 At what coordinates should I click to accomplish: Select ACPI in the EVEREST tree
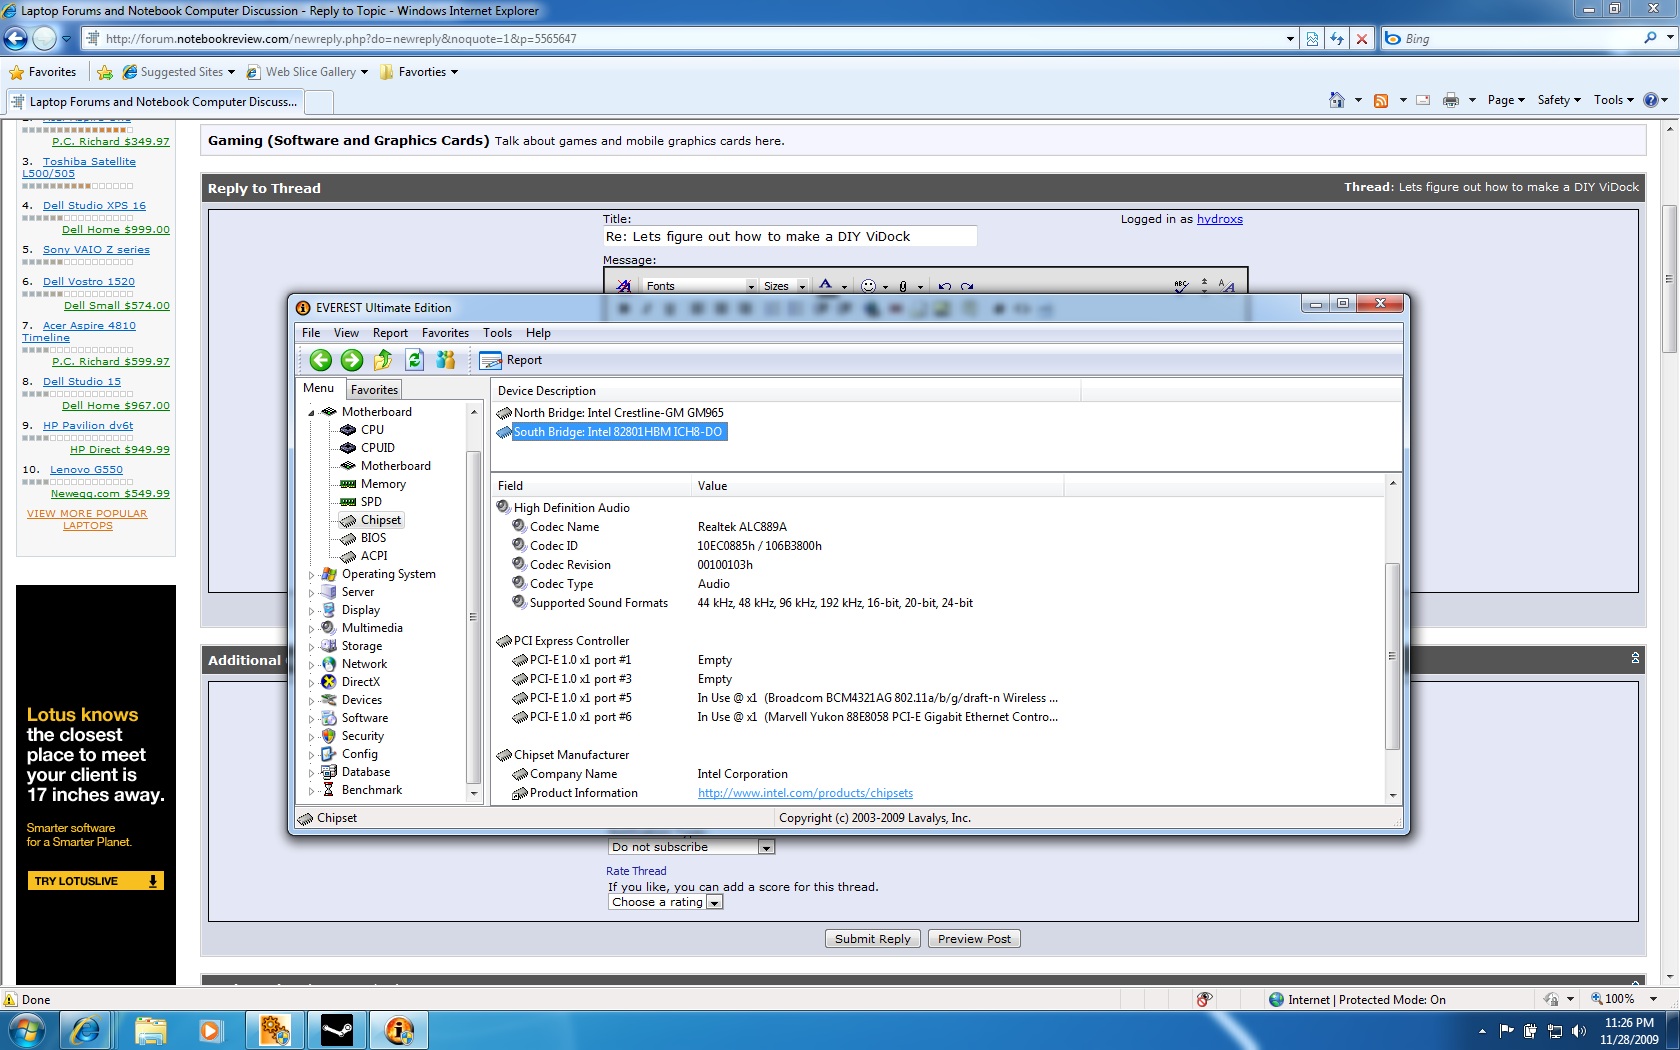coord(374,556)
